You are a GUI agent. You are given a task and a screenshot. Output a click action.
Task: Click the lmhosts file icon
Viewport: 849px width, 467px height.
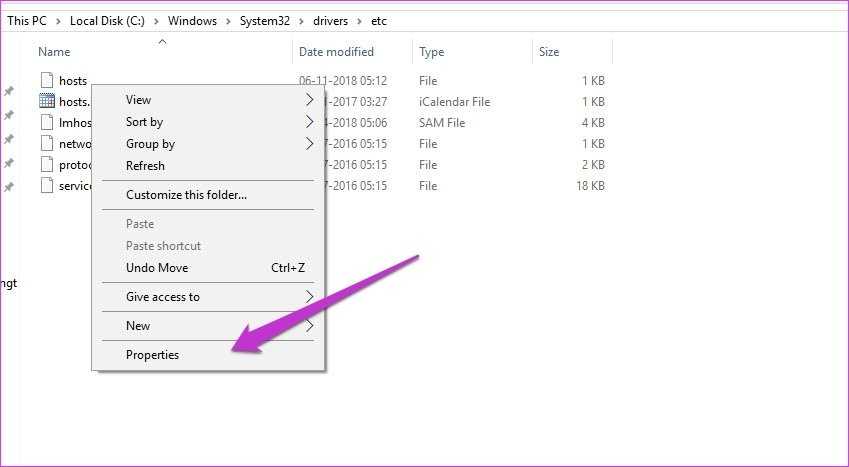(x=47, y=122)
